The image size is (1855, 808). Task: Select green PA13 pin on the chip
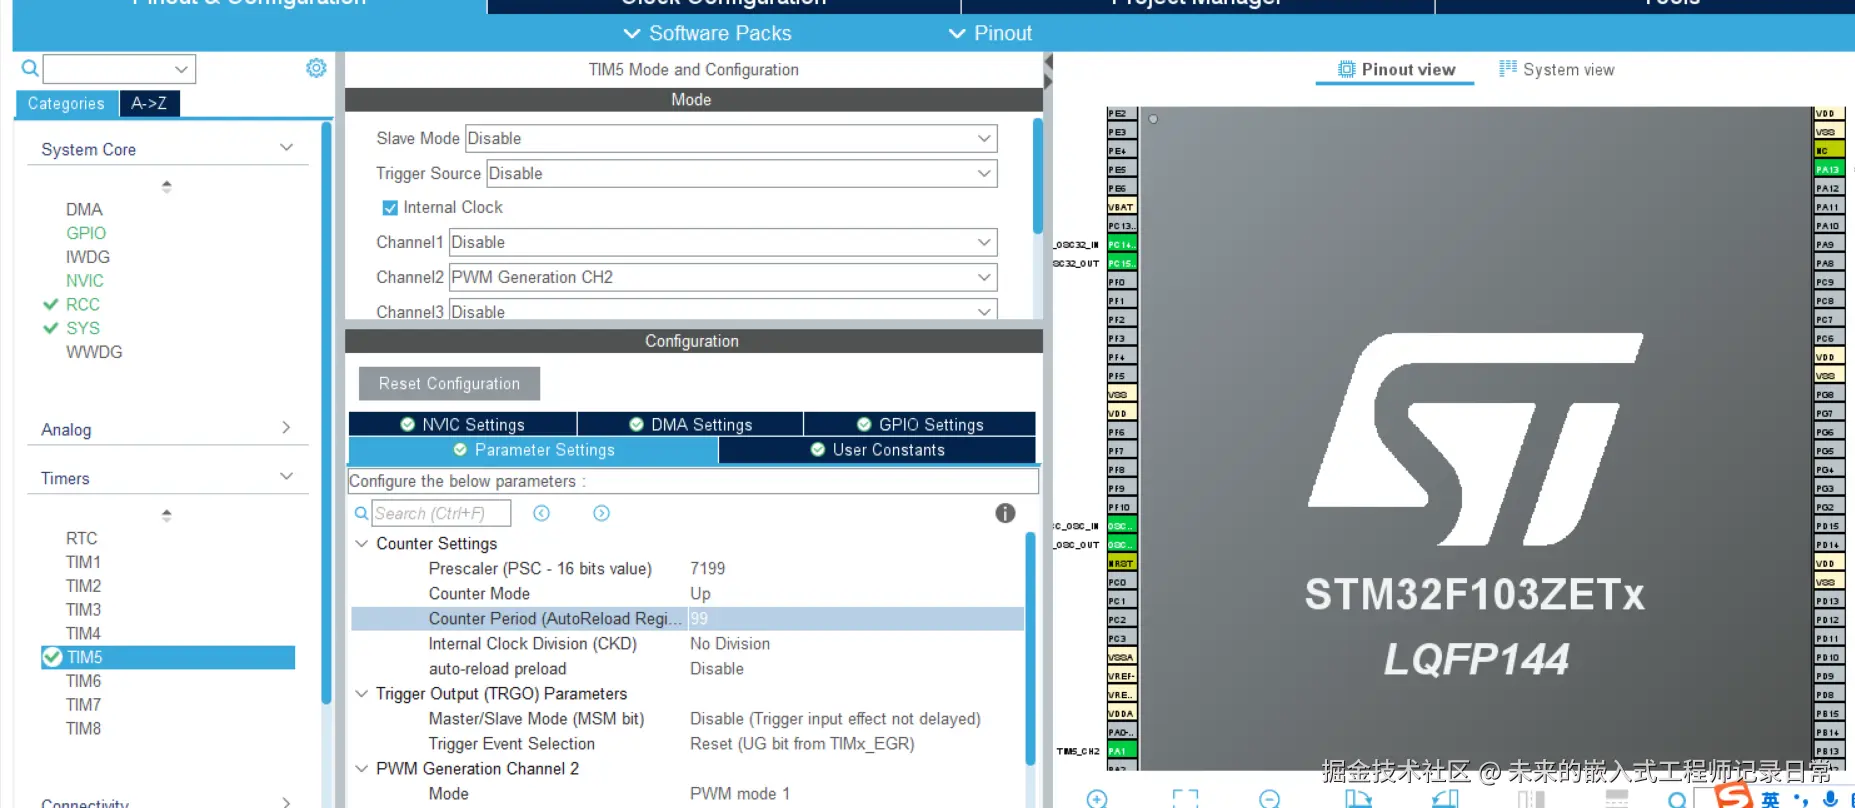click(1829, 169)
